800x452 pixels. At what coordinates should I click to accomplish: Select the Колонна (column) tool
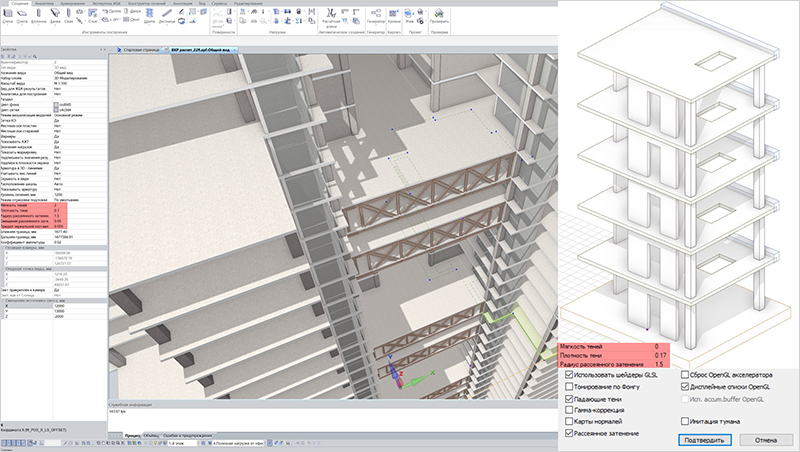click(38, 16)
